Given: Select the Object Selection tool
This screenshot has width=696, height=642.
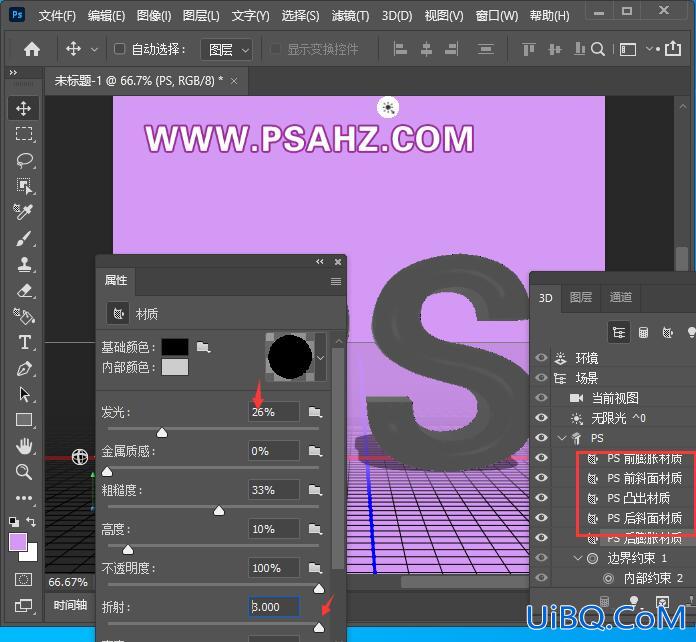Looking at the screenshot, I should [24, 186].
